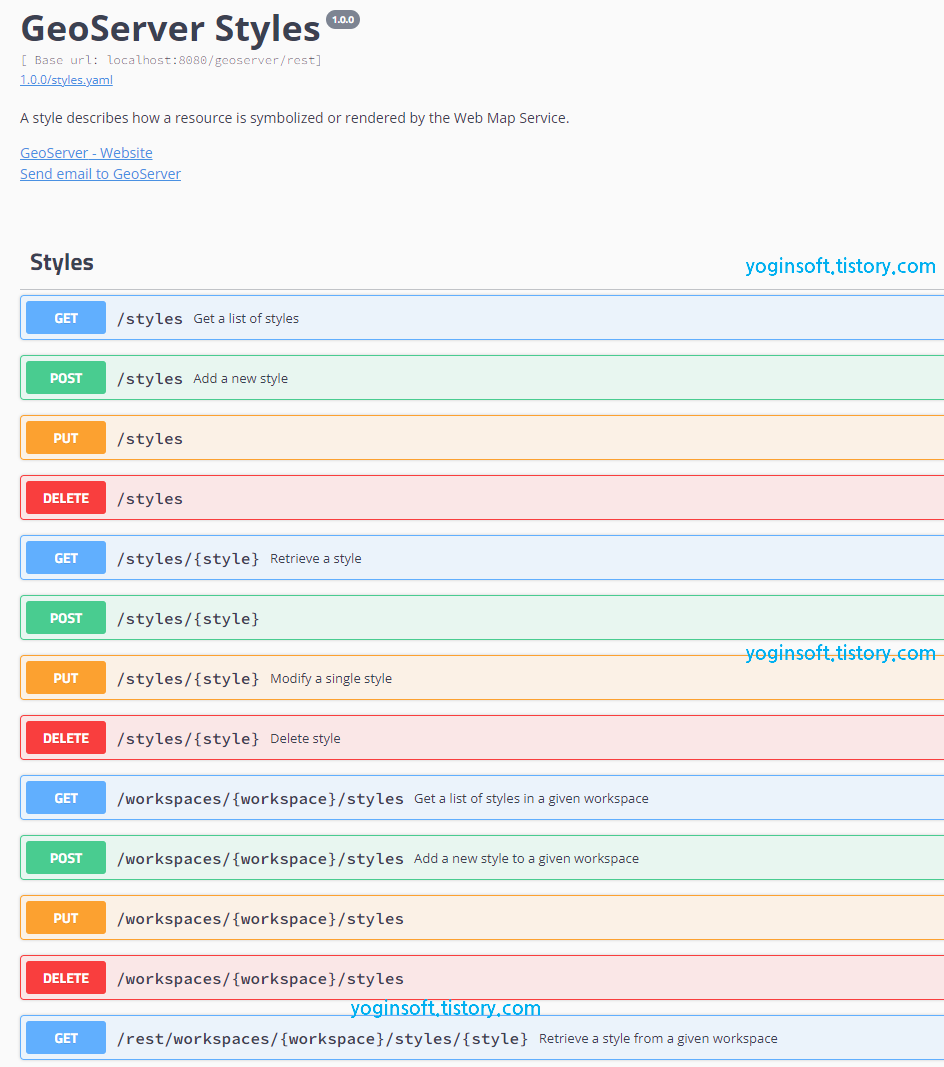Click the GeoServer Styles title

coord(170,29)
